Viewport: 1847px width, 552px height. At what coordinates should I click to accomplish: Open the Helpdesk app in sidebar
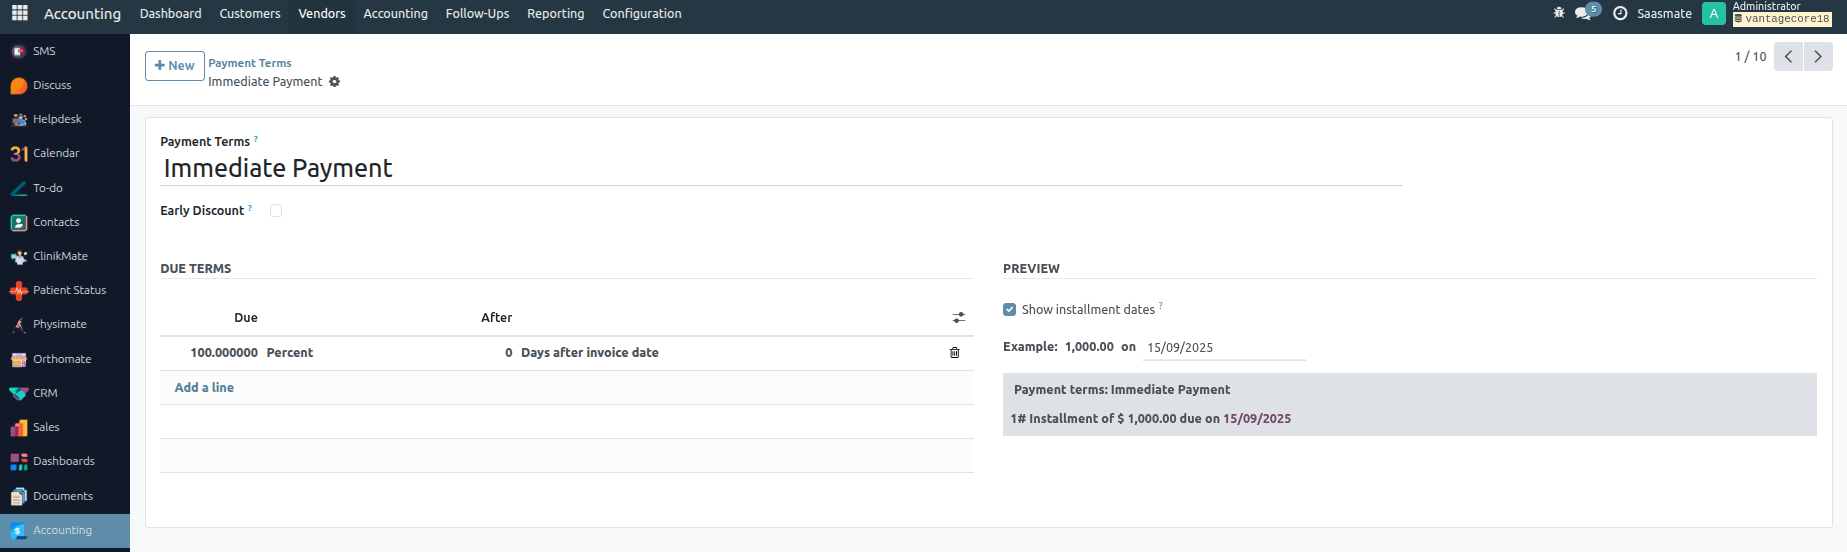57,119
